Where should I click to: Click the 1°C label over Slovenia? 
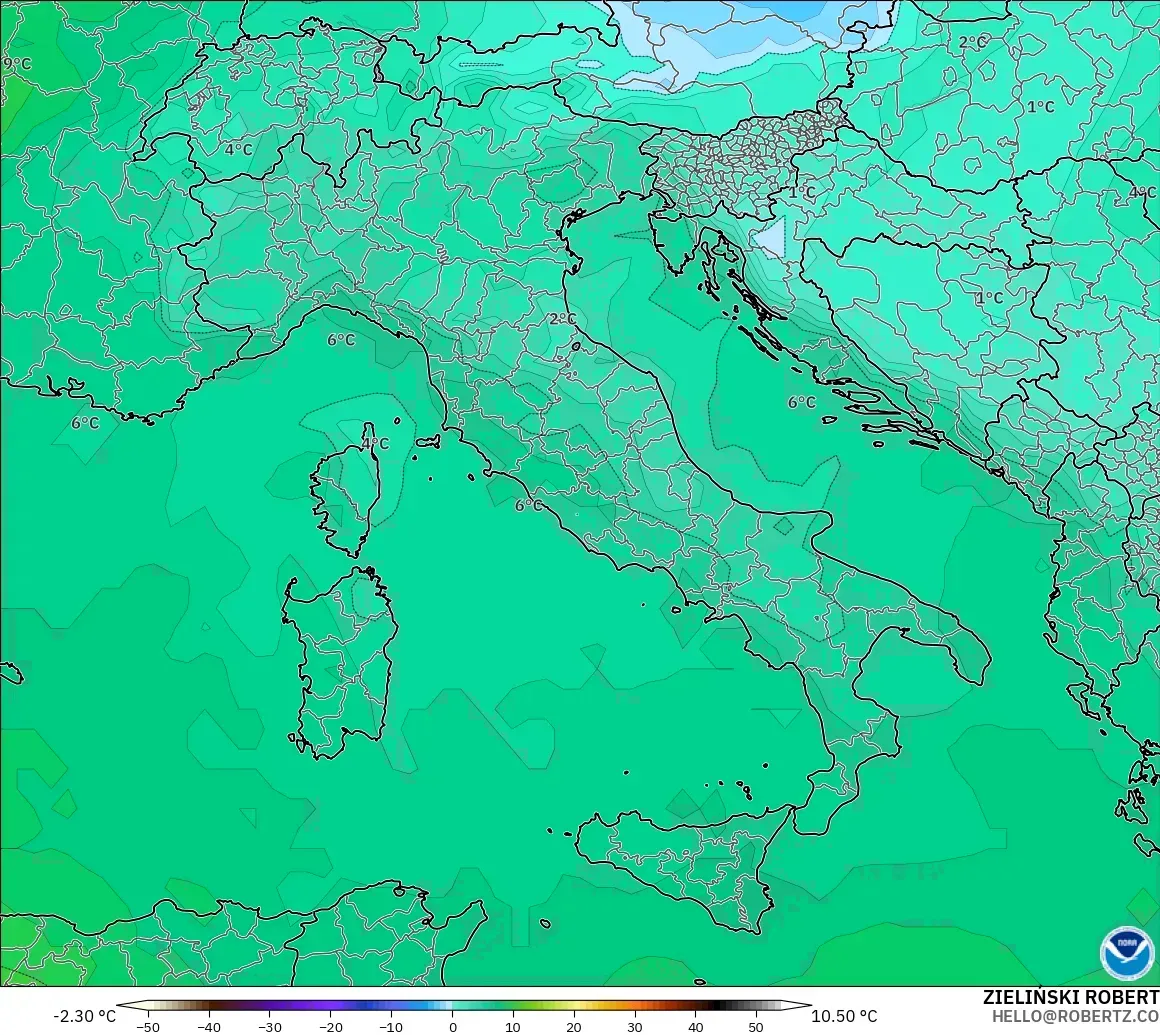point(802,193)
